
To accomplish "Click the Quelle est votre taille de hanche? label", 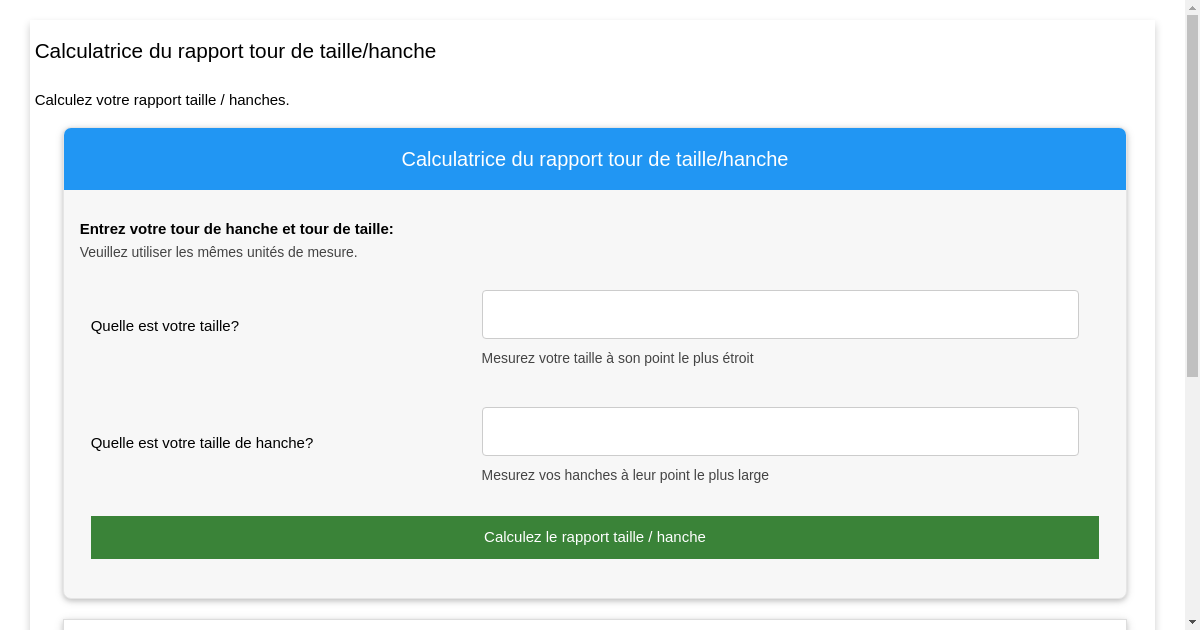I will 201,443.
